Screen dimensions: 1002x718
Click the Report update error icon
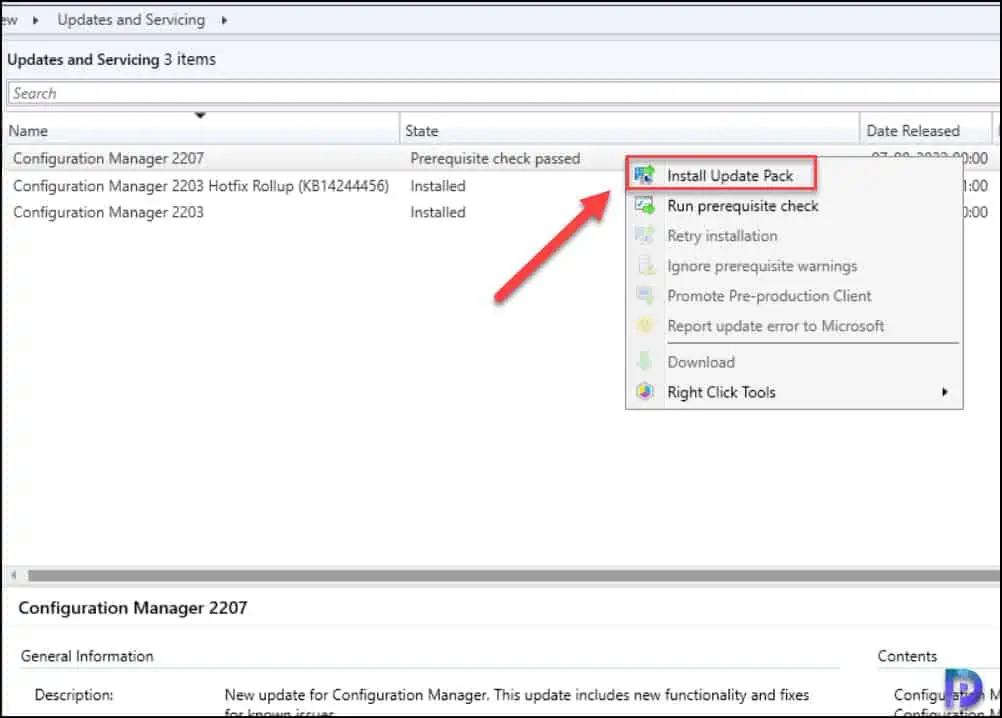point(645,325)
